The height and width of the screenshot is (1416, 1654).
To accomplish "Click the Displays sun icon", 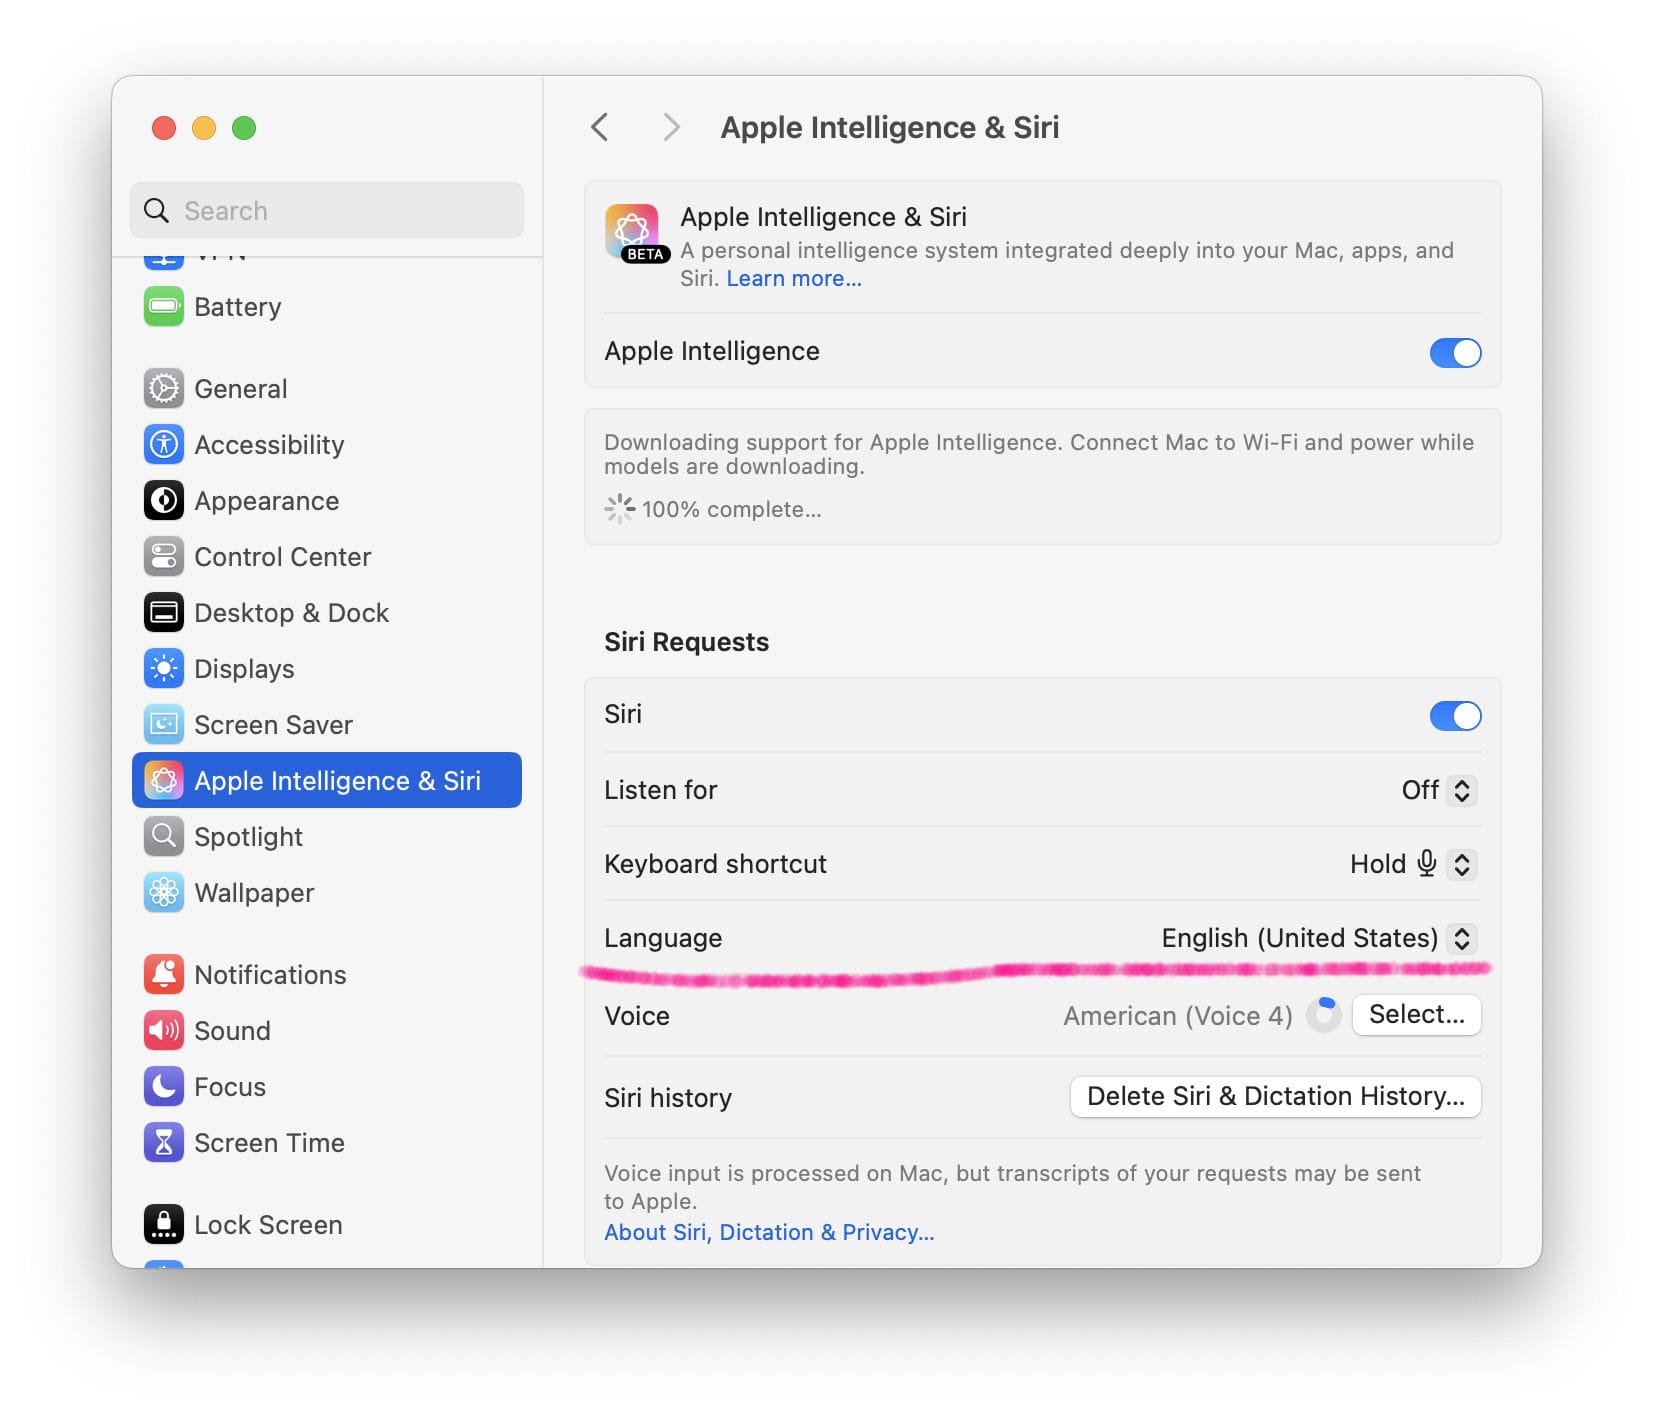I will (x=164, y=669).
